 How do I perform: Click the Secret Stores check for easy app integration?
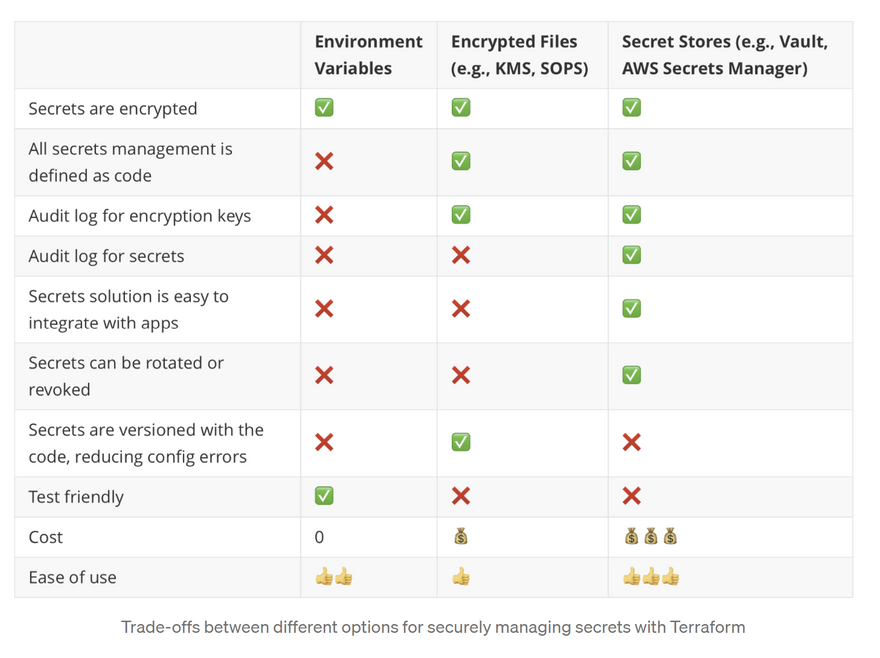(x=631, y=308)
